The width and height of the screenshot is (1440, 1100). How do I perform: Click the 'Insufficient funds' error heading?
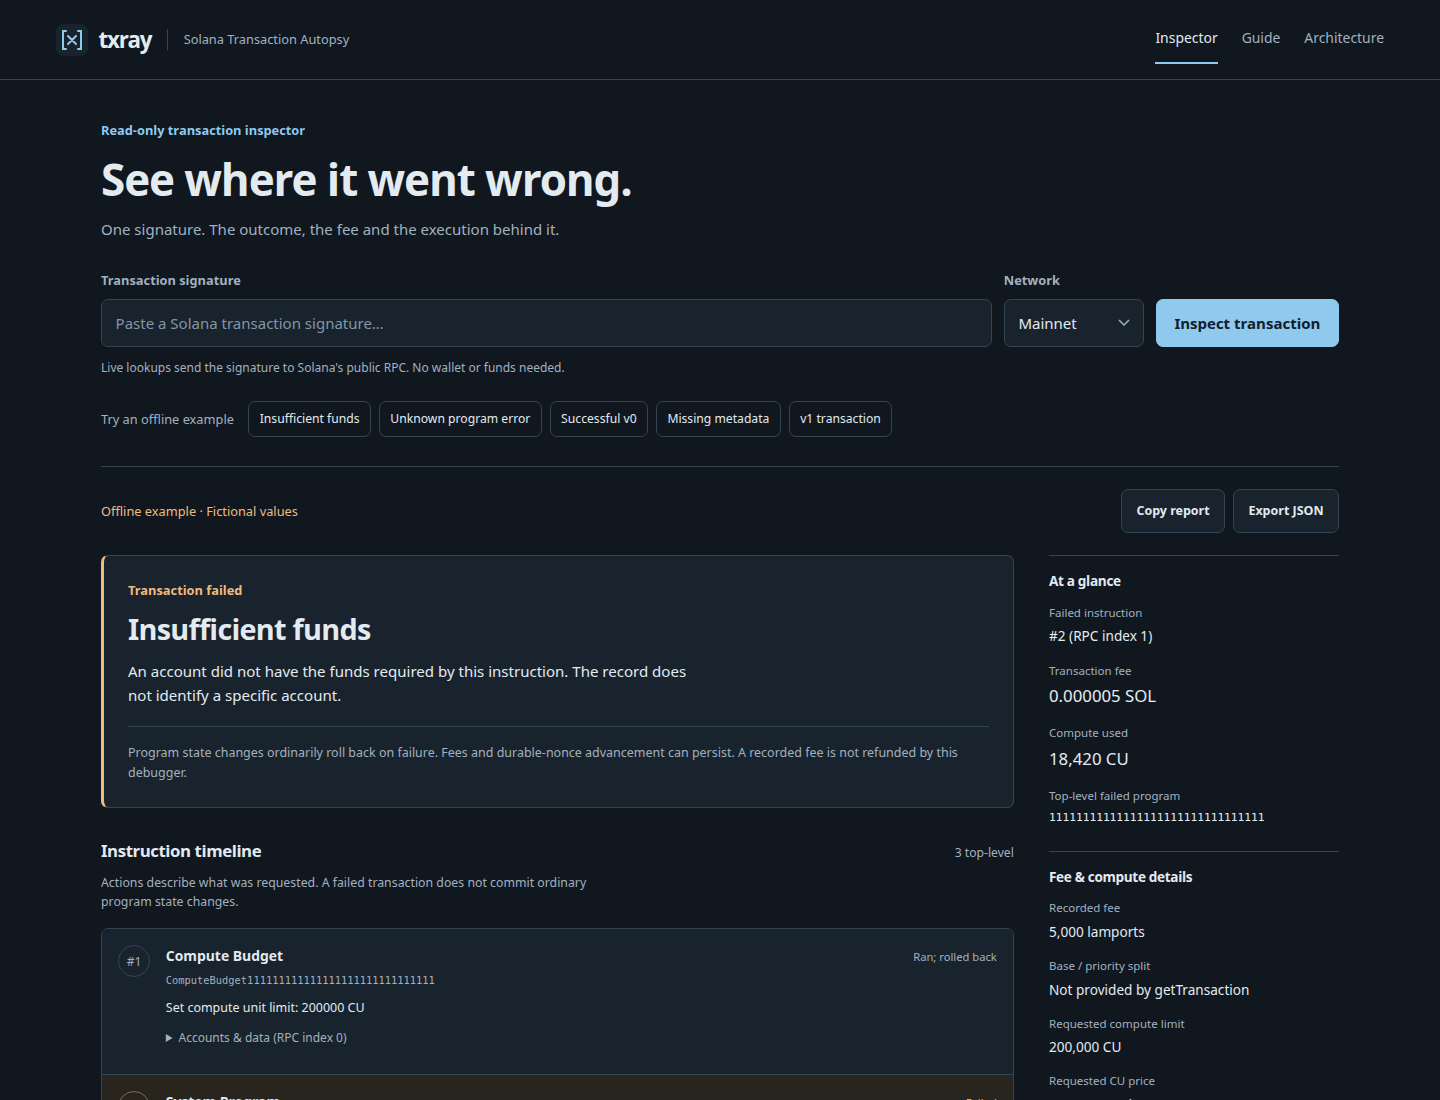(249, 630)
